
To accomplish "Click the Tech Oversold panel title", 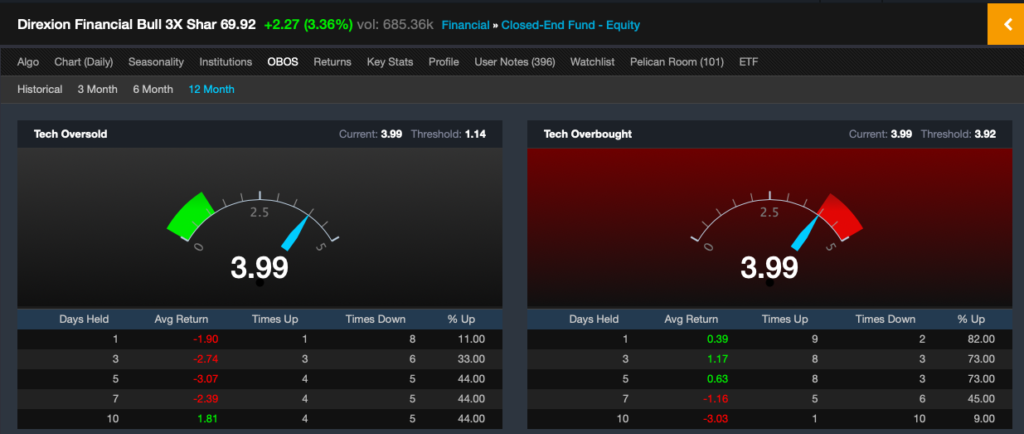I will pyautogui.click(x=71, y=134).
